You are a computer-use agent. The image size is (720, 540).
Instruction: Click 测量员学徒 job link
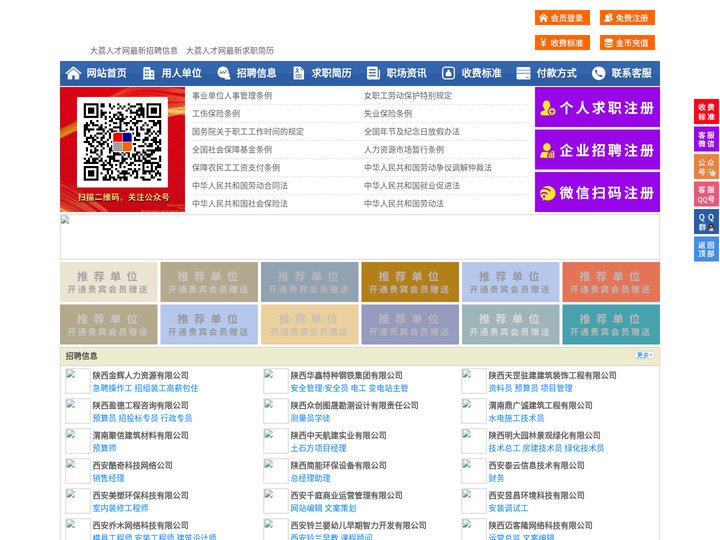[x=310, y=418]
